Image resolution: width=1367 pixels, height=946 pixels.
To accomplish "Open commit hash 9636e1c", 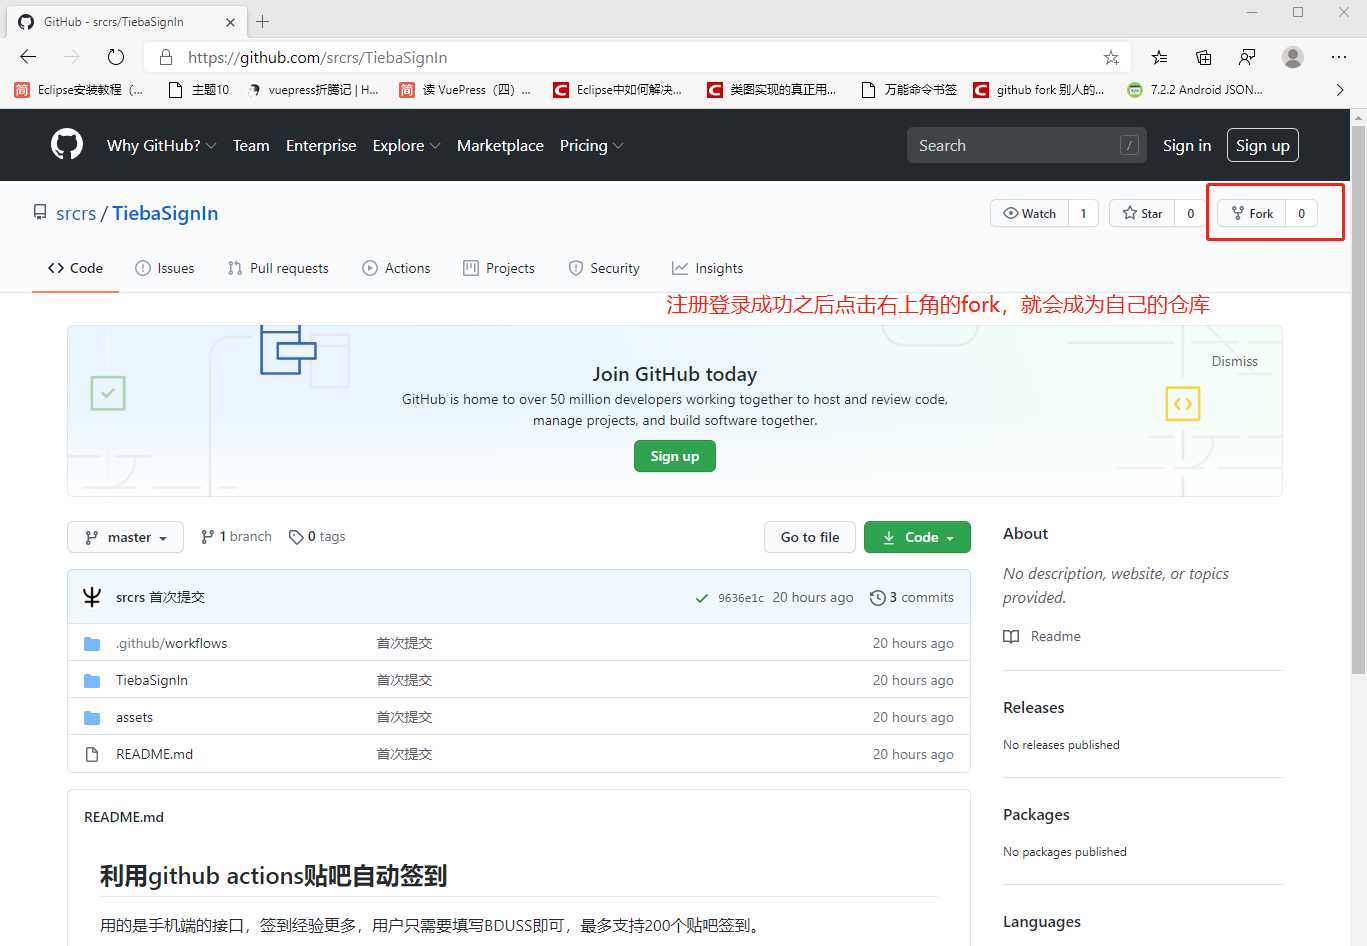I will [x=741, y=598].
